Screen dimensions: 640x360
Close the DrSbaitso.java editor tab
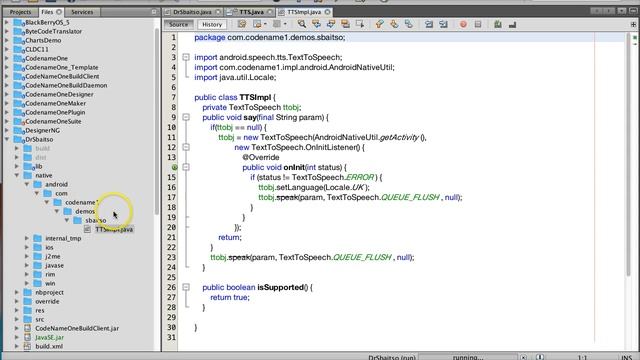(218, 12)
